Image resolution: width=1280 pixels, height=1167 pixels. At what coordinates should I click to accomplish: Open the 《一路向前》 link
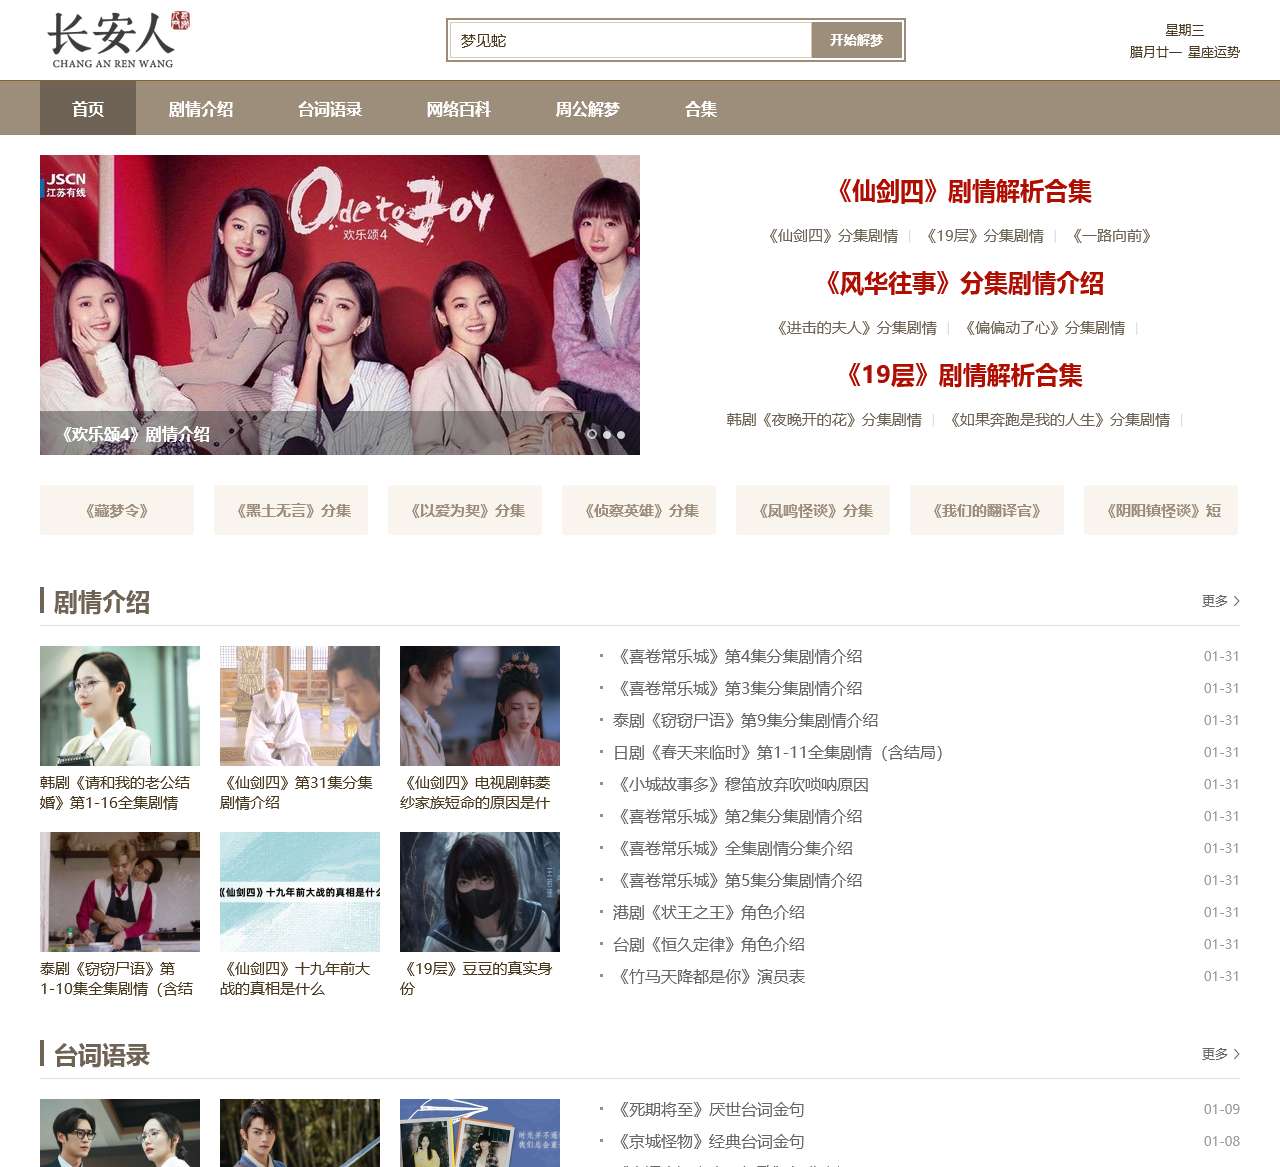[x=1111, y=236]
